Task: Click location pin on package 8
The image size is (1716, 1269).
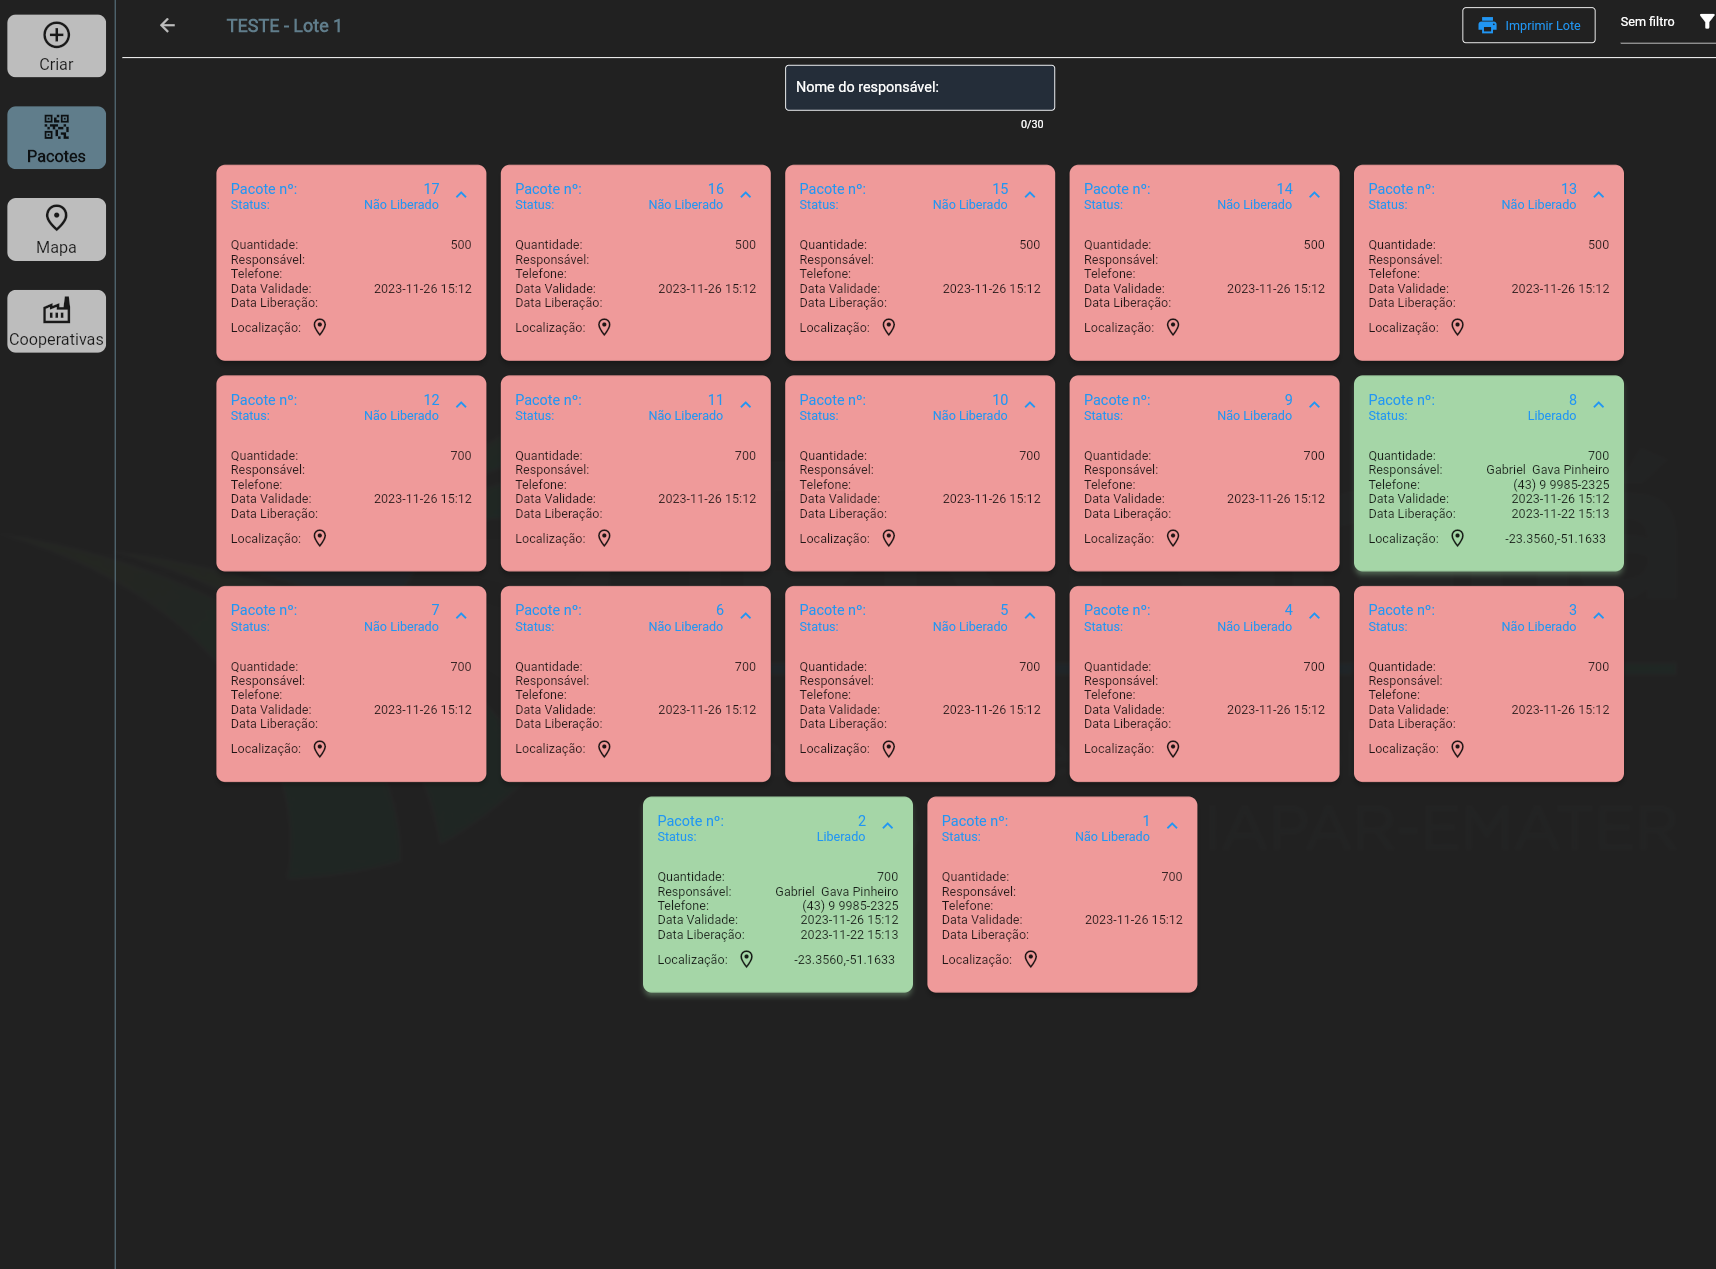Action: [x=1457, y=538]
